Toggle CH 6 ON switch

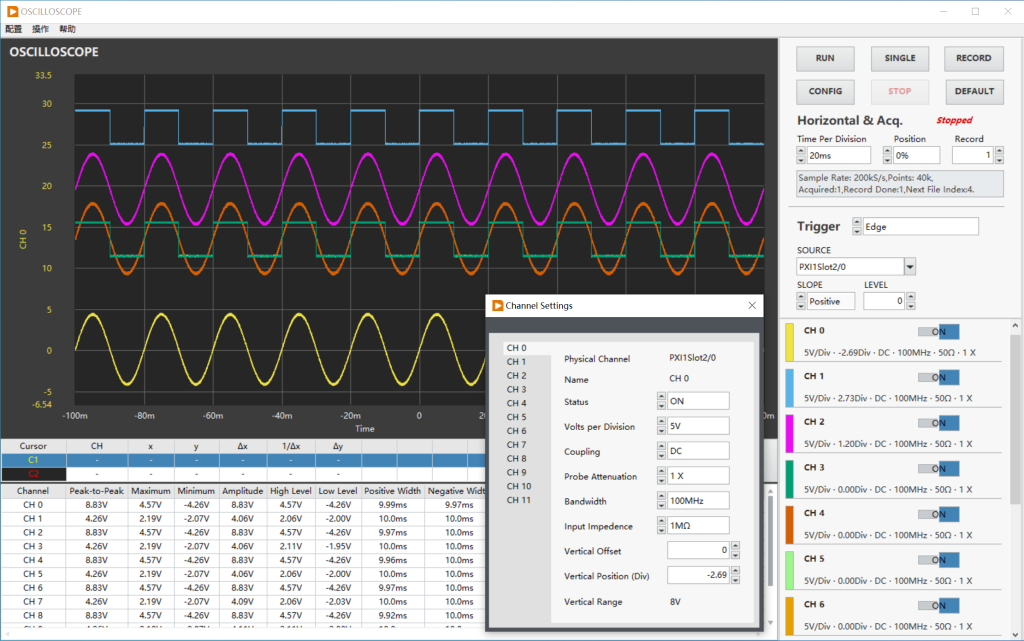click(938, 606)
